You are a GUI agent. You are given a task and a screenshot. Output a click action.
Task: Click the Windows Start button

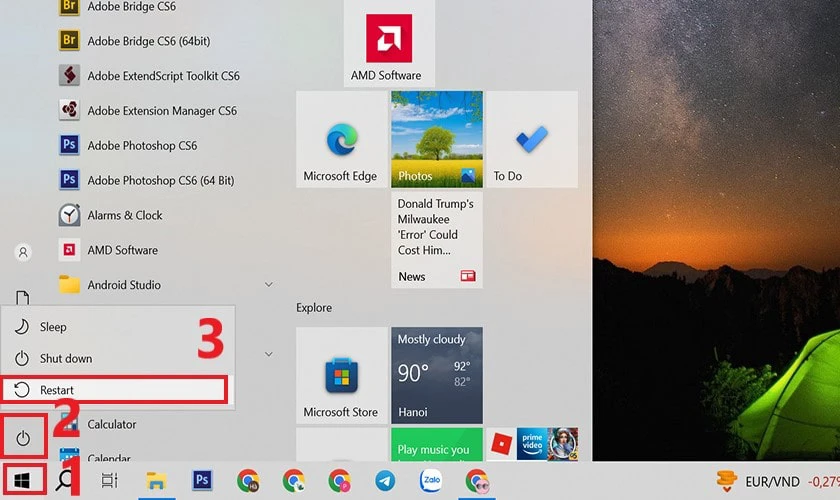[24, 480]
